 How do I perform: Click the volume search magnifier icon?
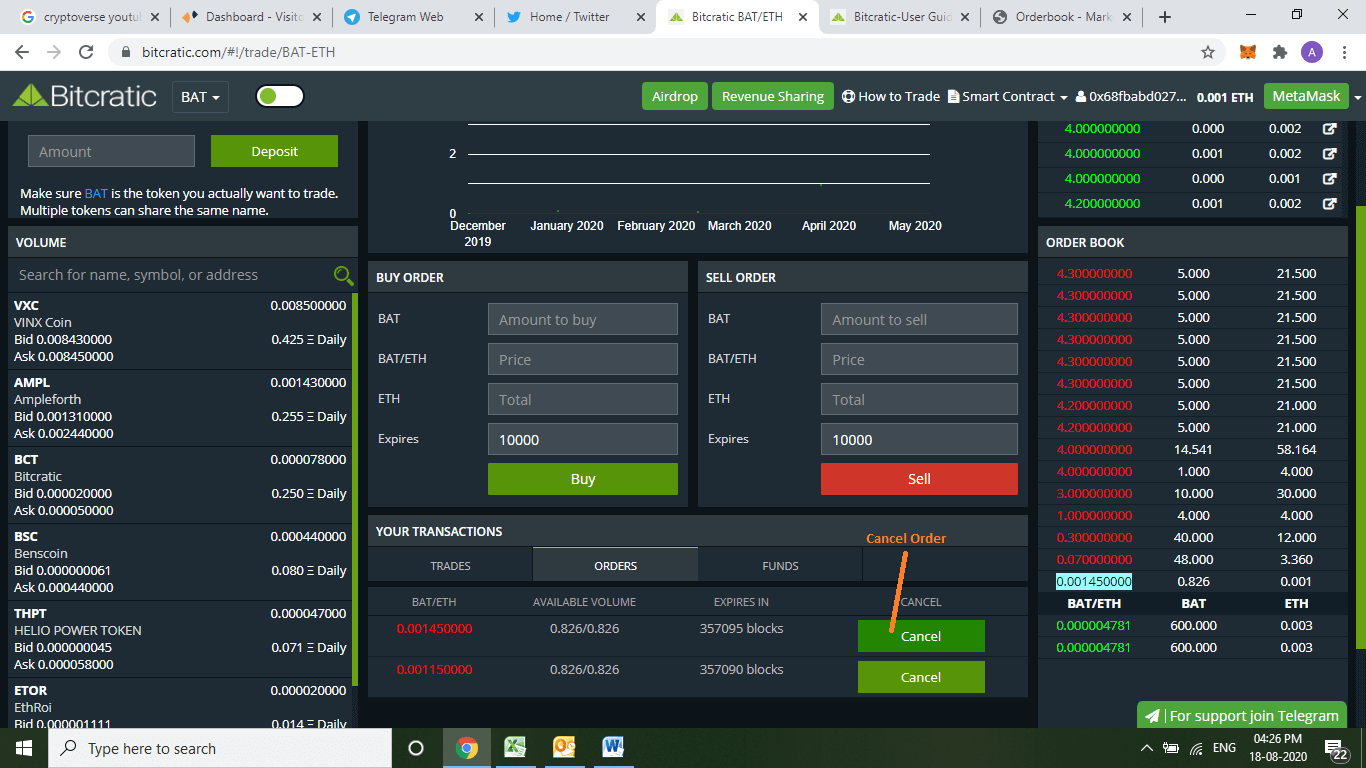pyautogui.click(x=343, y=275)
